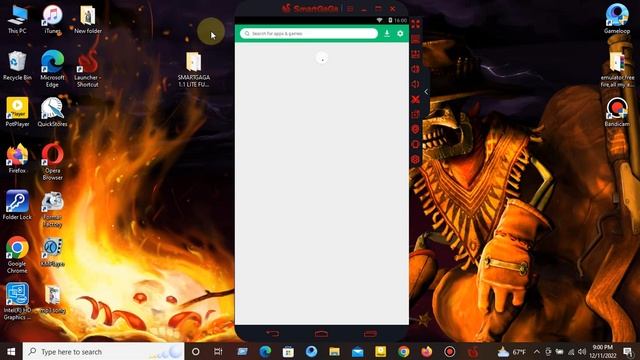Image resolution: width=640 pixels, height=360 pixels.
Task: Click the red X icon in SmartGaGa sidebar
Action: pyautogui.click(x=416, y=99)
